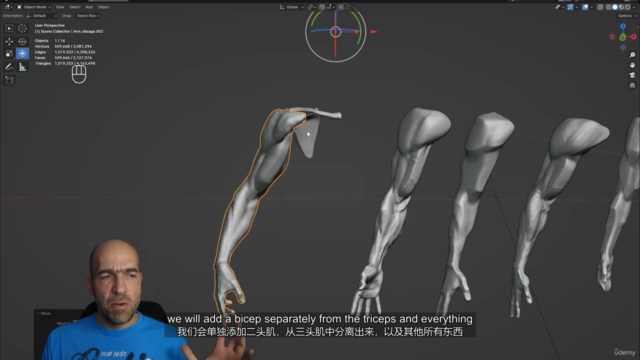Choose the Add Cube tool
Image resolution: width=640 pixels, height=360 pixels.
click(9, 80)
